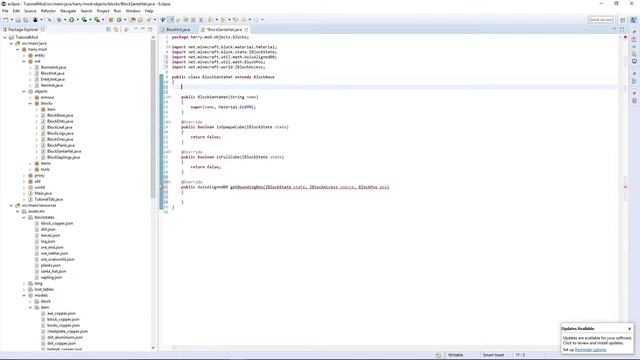Image resolution: width=640 pixels, height=360 pixels.
Task: Select block_copper.json under blockstates
Action: pos(57,223)
